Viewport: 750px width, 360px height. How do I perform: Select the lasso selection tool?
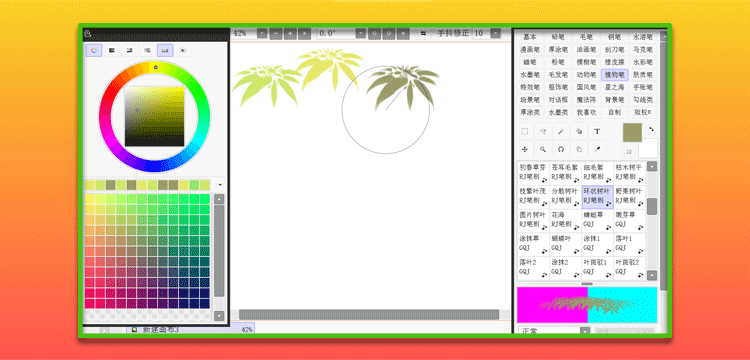pyautogui.click(x=543, y=131)
